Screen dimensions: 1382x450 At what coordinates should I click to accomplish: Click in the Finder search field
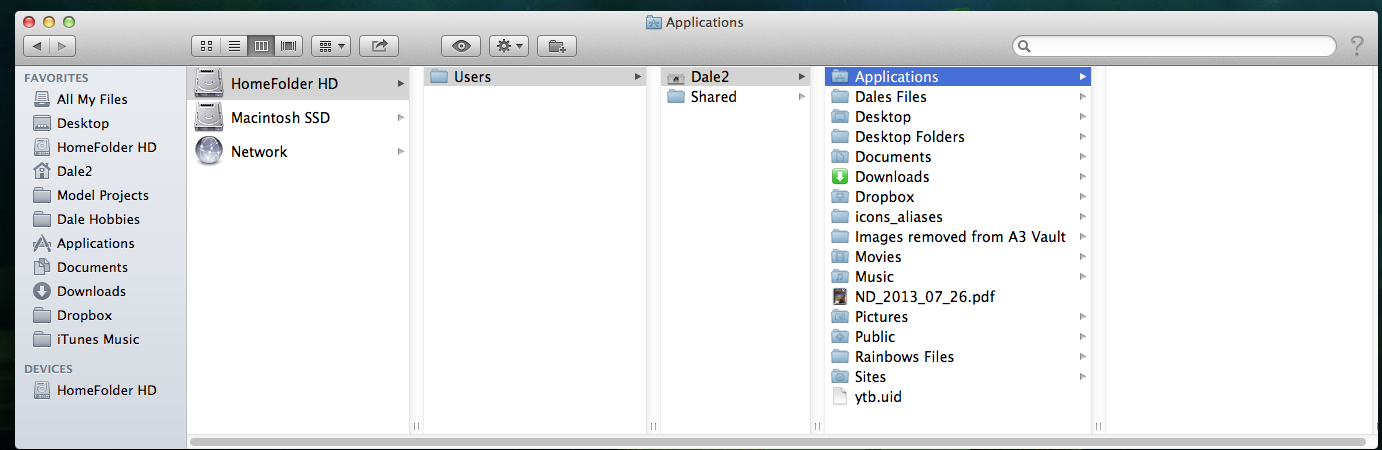[x=1174, y=46]
